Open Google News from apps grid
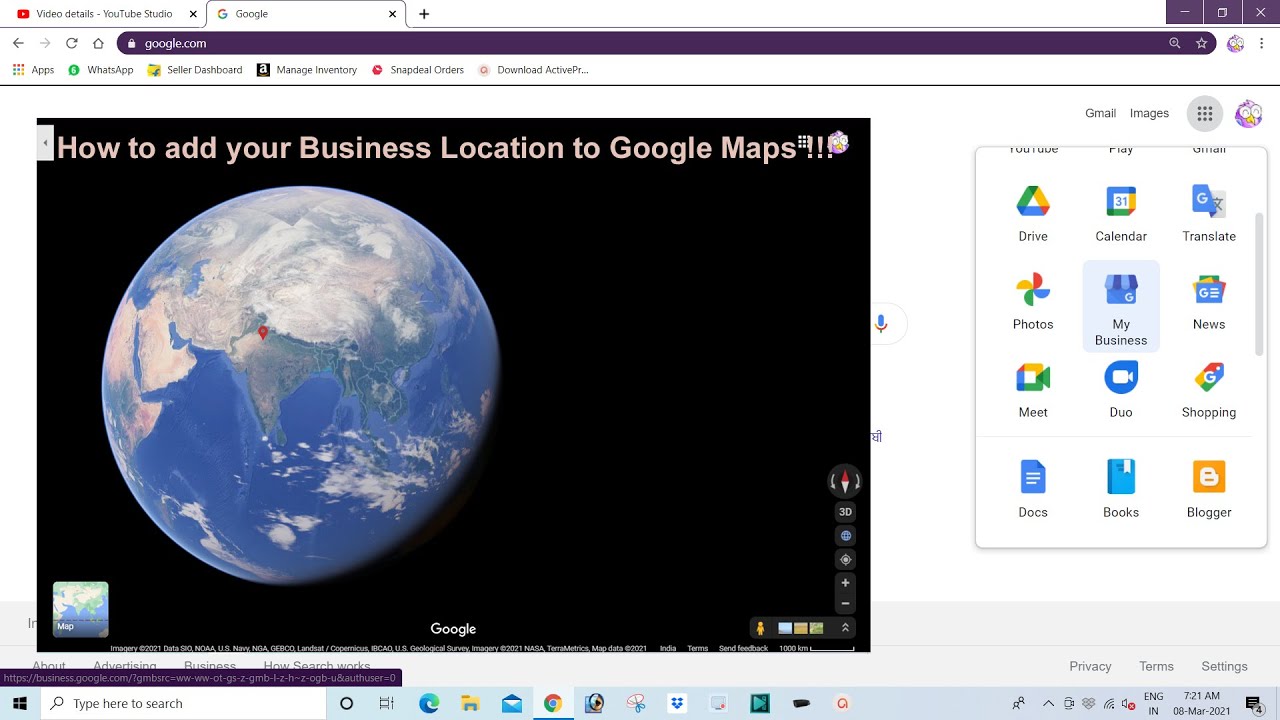This screenshot has height=720, width=1280. (x=1209, y=302)
